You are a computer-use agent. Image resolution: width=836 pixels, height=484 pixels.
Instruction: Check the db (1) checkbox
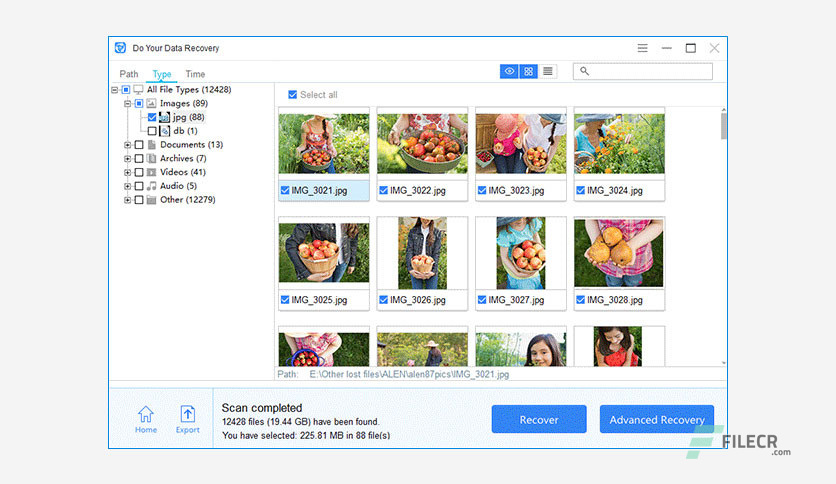point(152,131)
